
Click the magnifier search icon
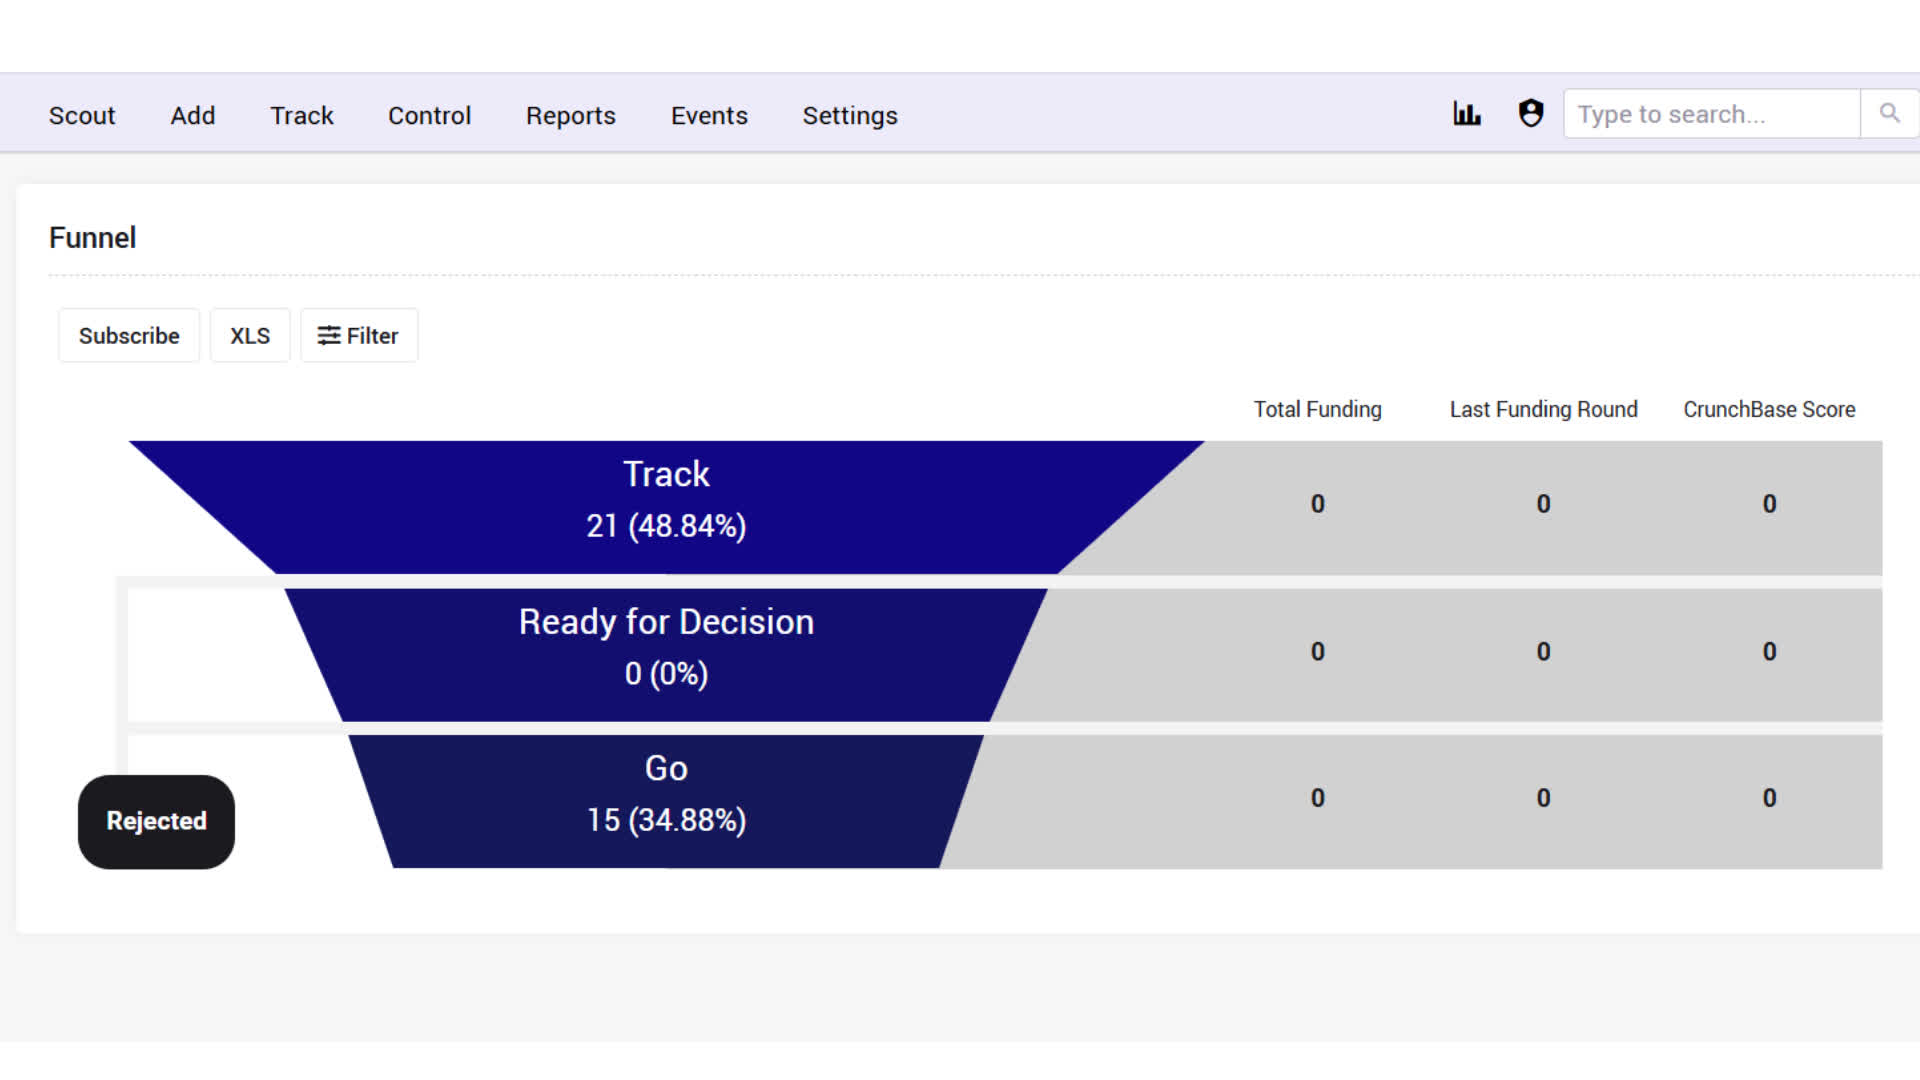coord(1889,113)
